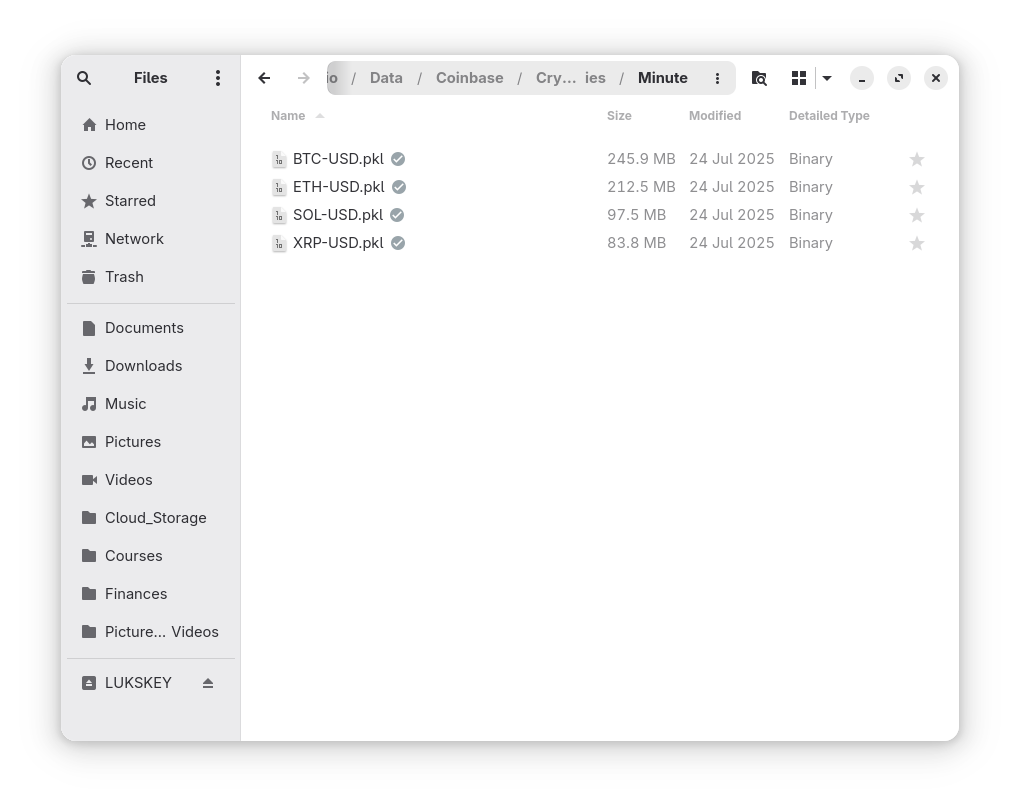The width and height of the screenshot is (1020, 808).
Task: Open the Starred files location
Action: [130, 201]
